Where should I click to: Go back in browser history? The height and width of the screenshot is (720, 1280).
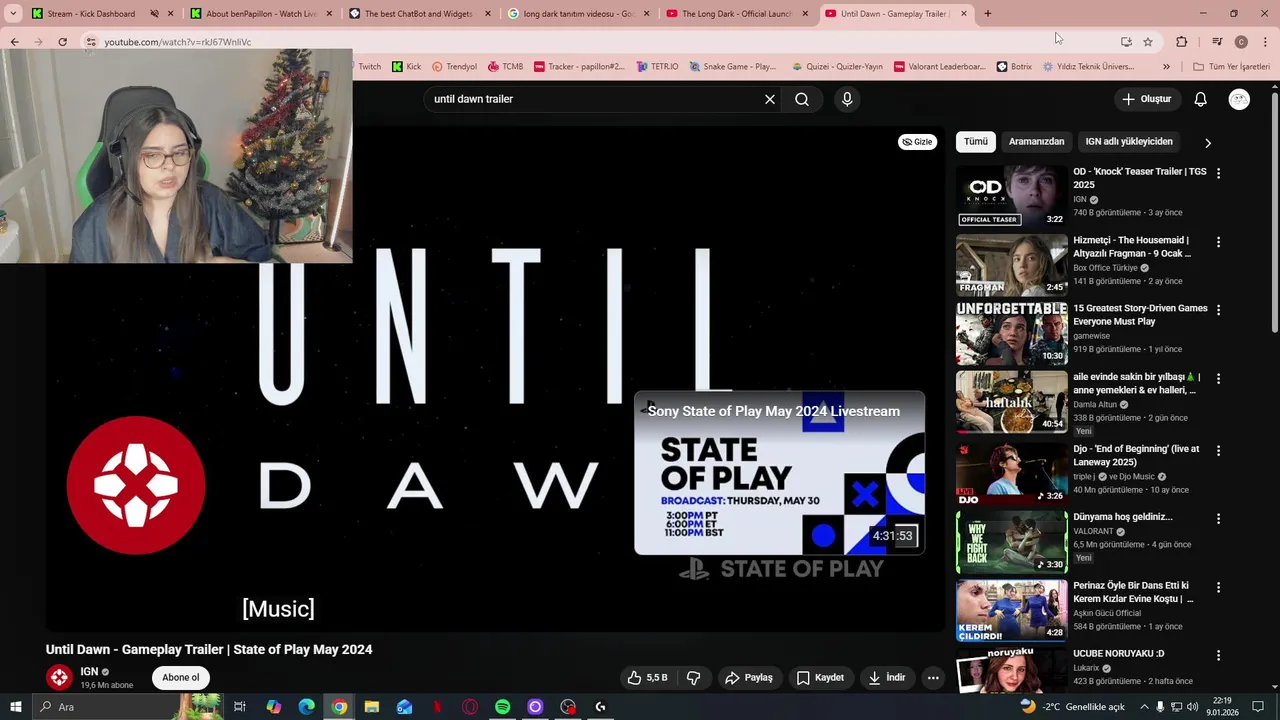14,42
